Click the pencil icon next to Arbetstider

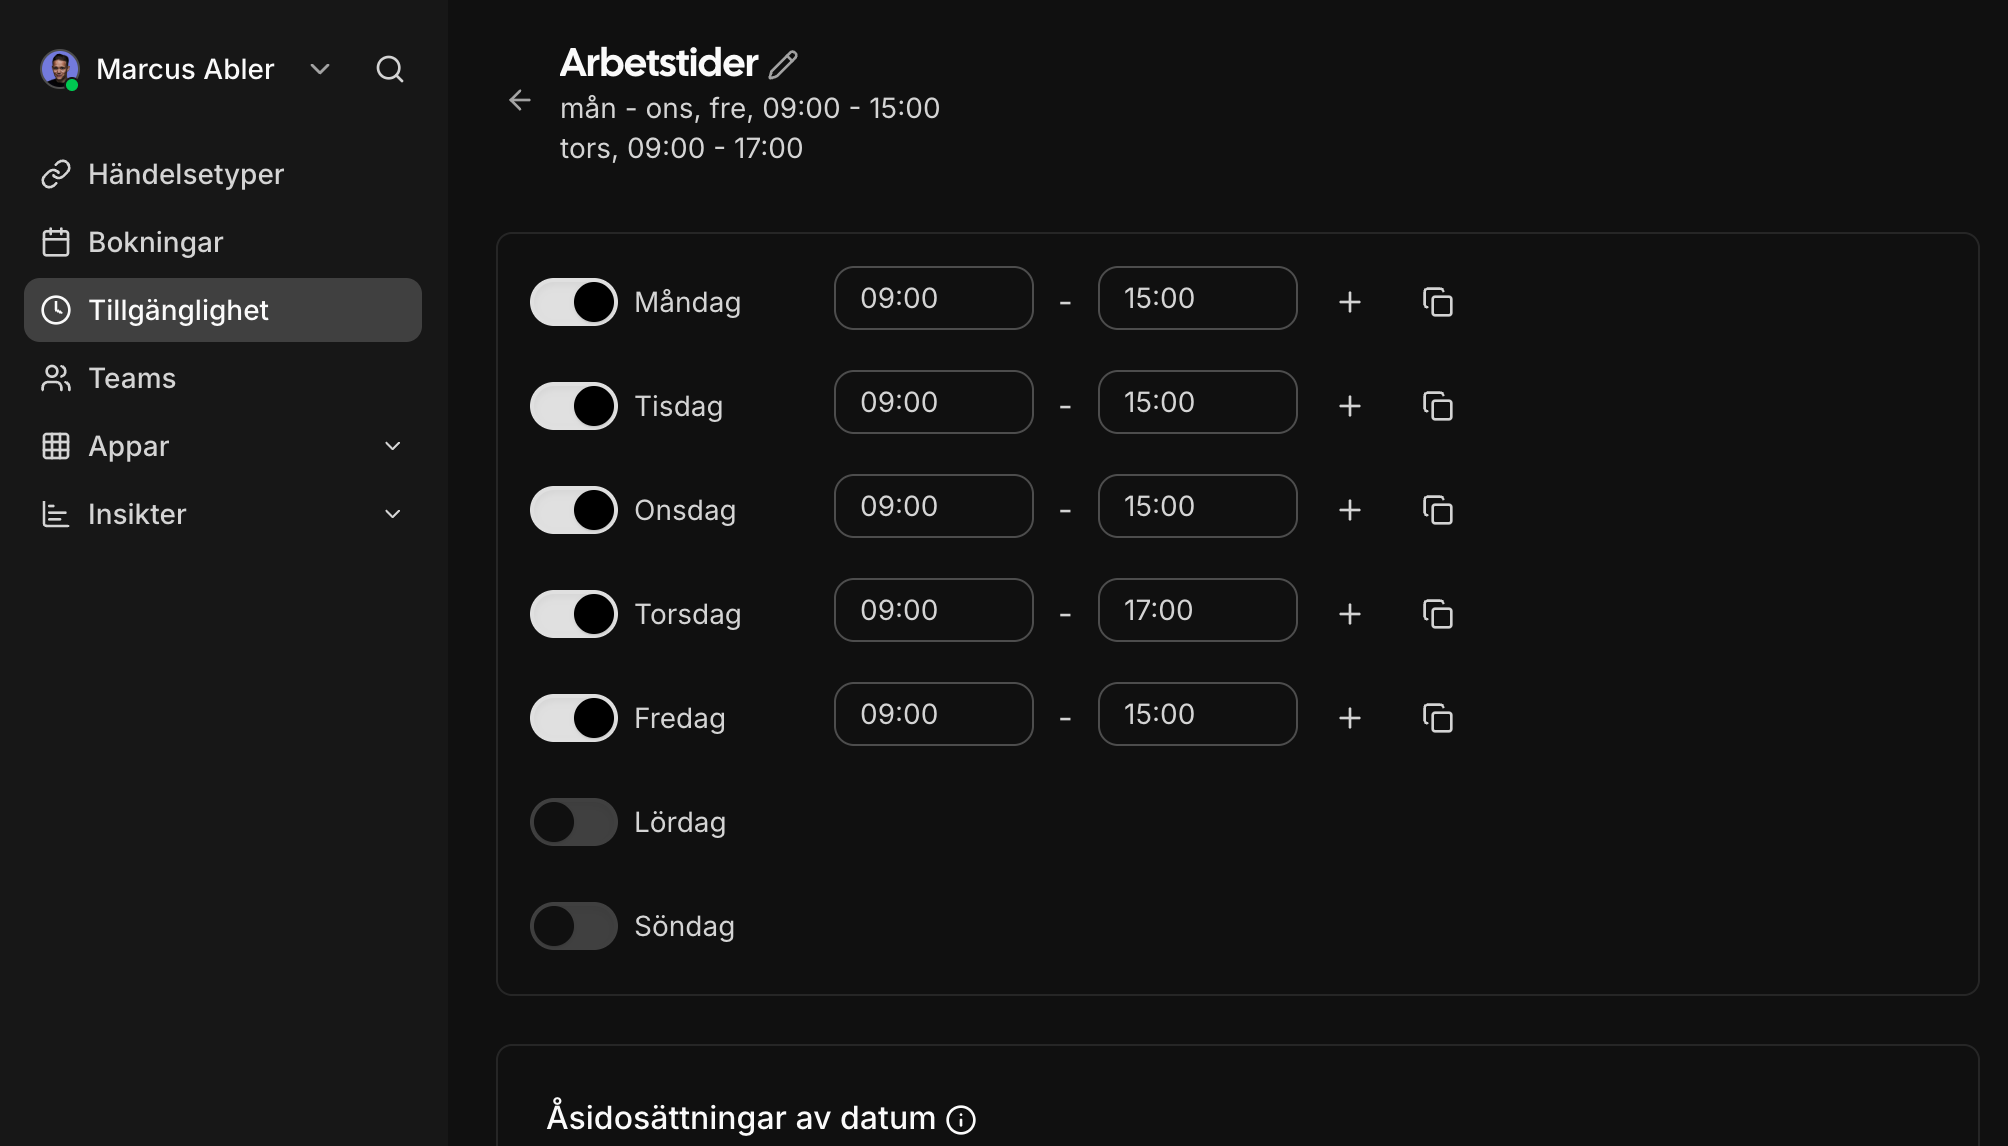click(783, 63)
